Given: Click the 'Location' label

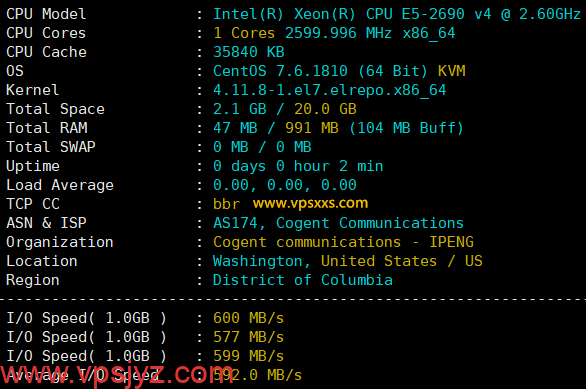Looking at the screenshot, I should (x=41, y=261).
